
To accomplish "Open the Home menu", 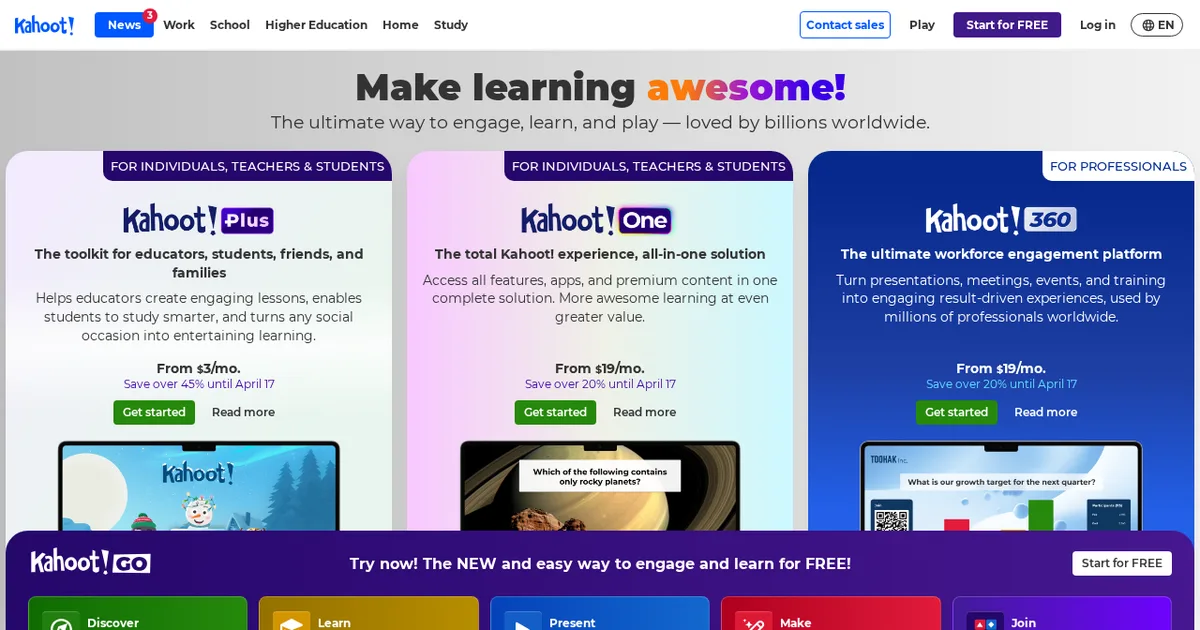I will pyautogui.click(x=400, y=25).
